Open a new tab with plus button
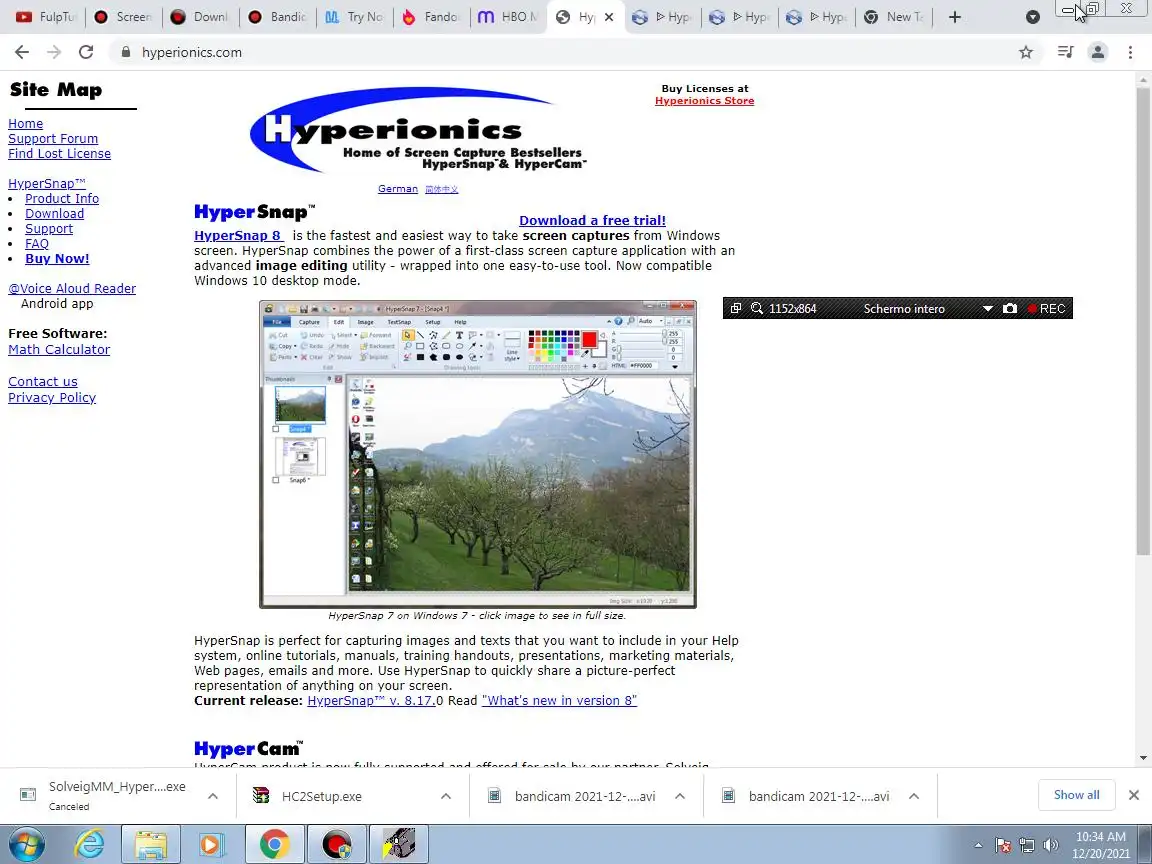Image resolution: width=1152 pixels, height=864 pixels. [954, 17]
